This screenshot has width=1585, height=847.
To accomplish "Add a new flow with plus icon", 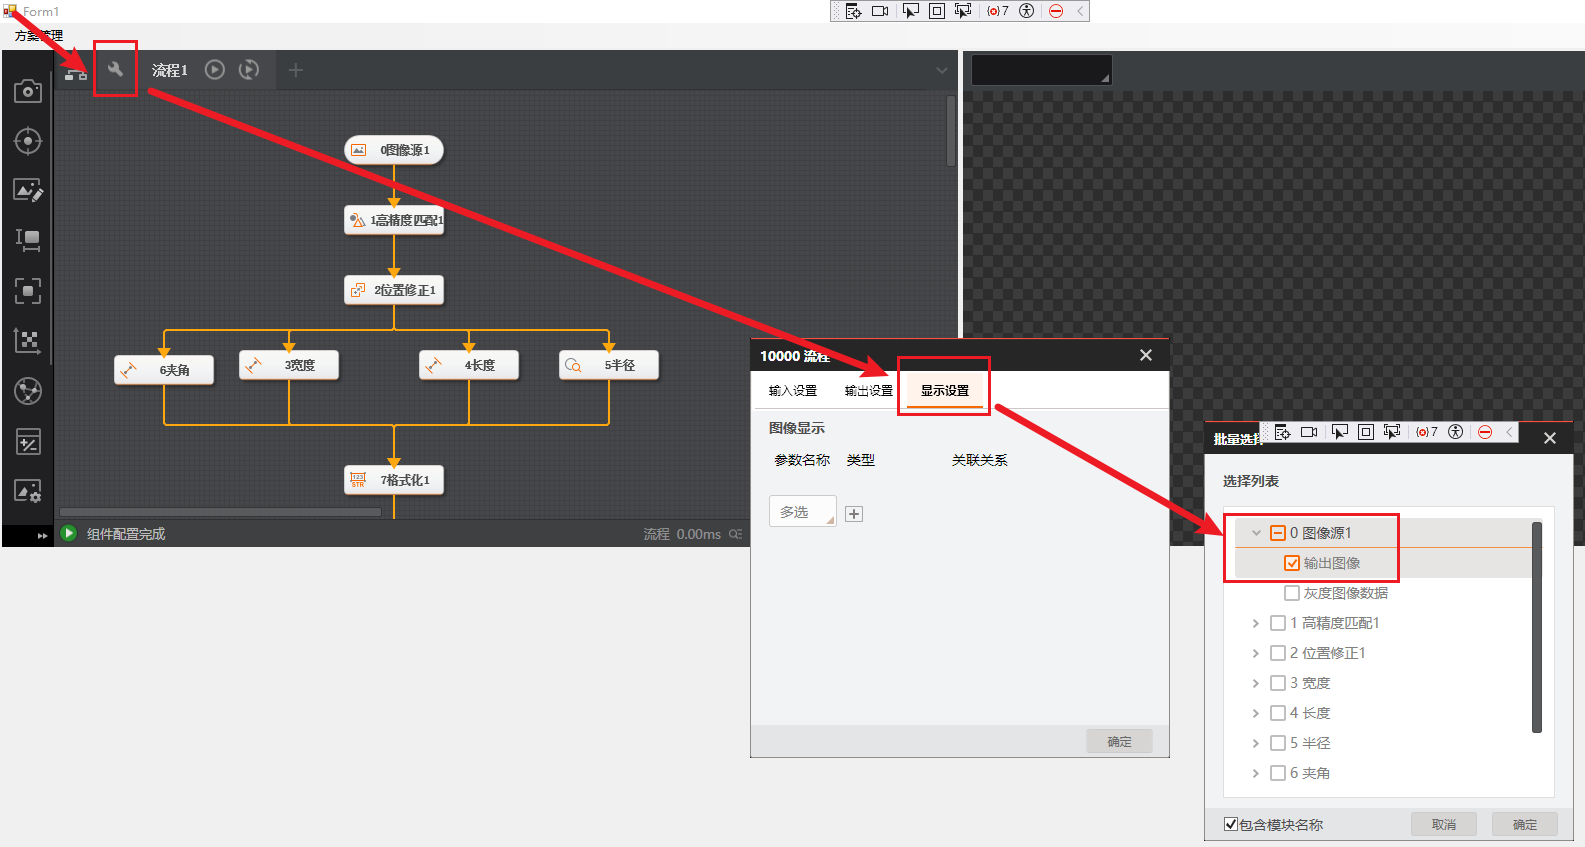I will (x=295, y=69).
